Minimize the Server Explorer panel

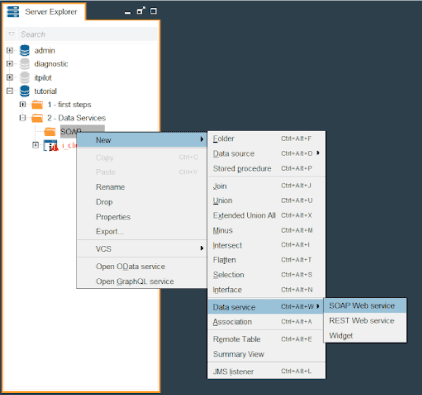128,12
